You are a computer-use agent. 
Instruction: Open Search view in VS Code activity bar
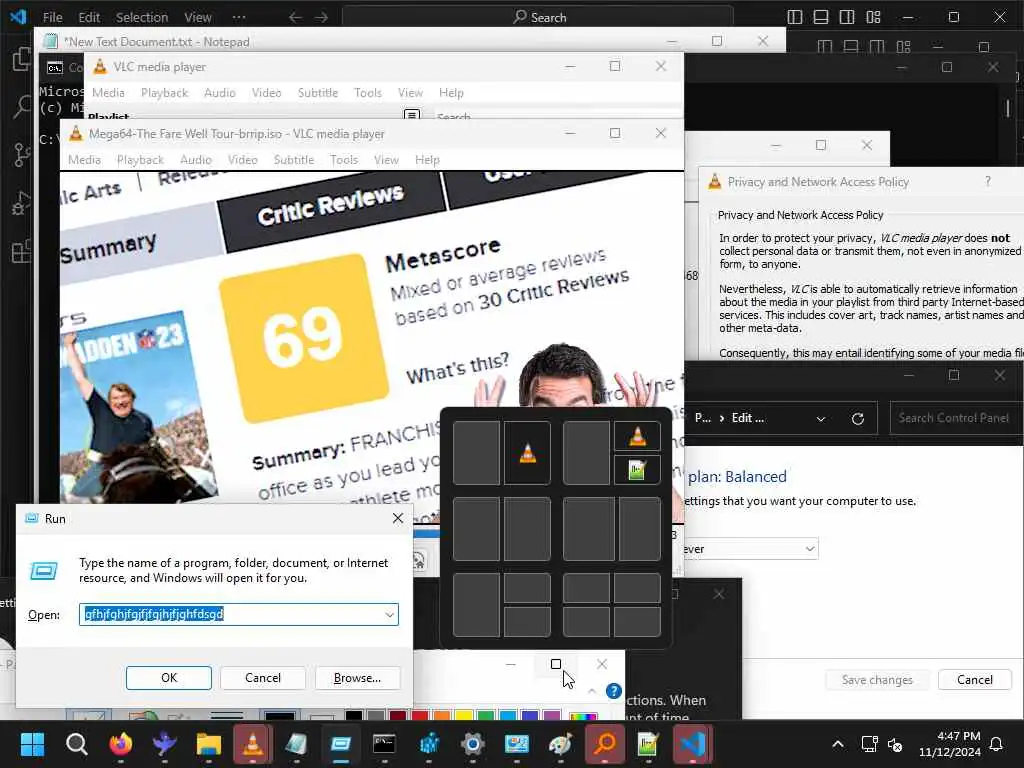click(21, 106)
